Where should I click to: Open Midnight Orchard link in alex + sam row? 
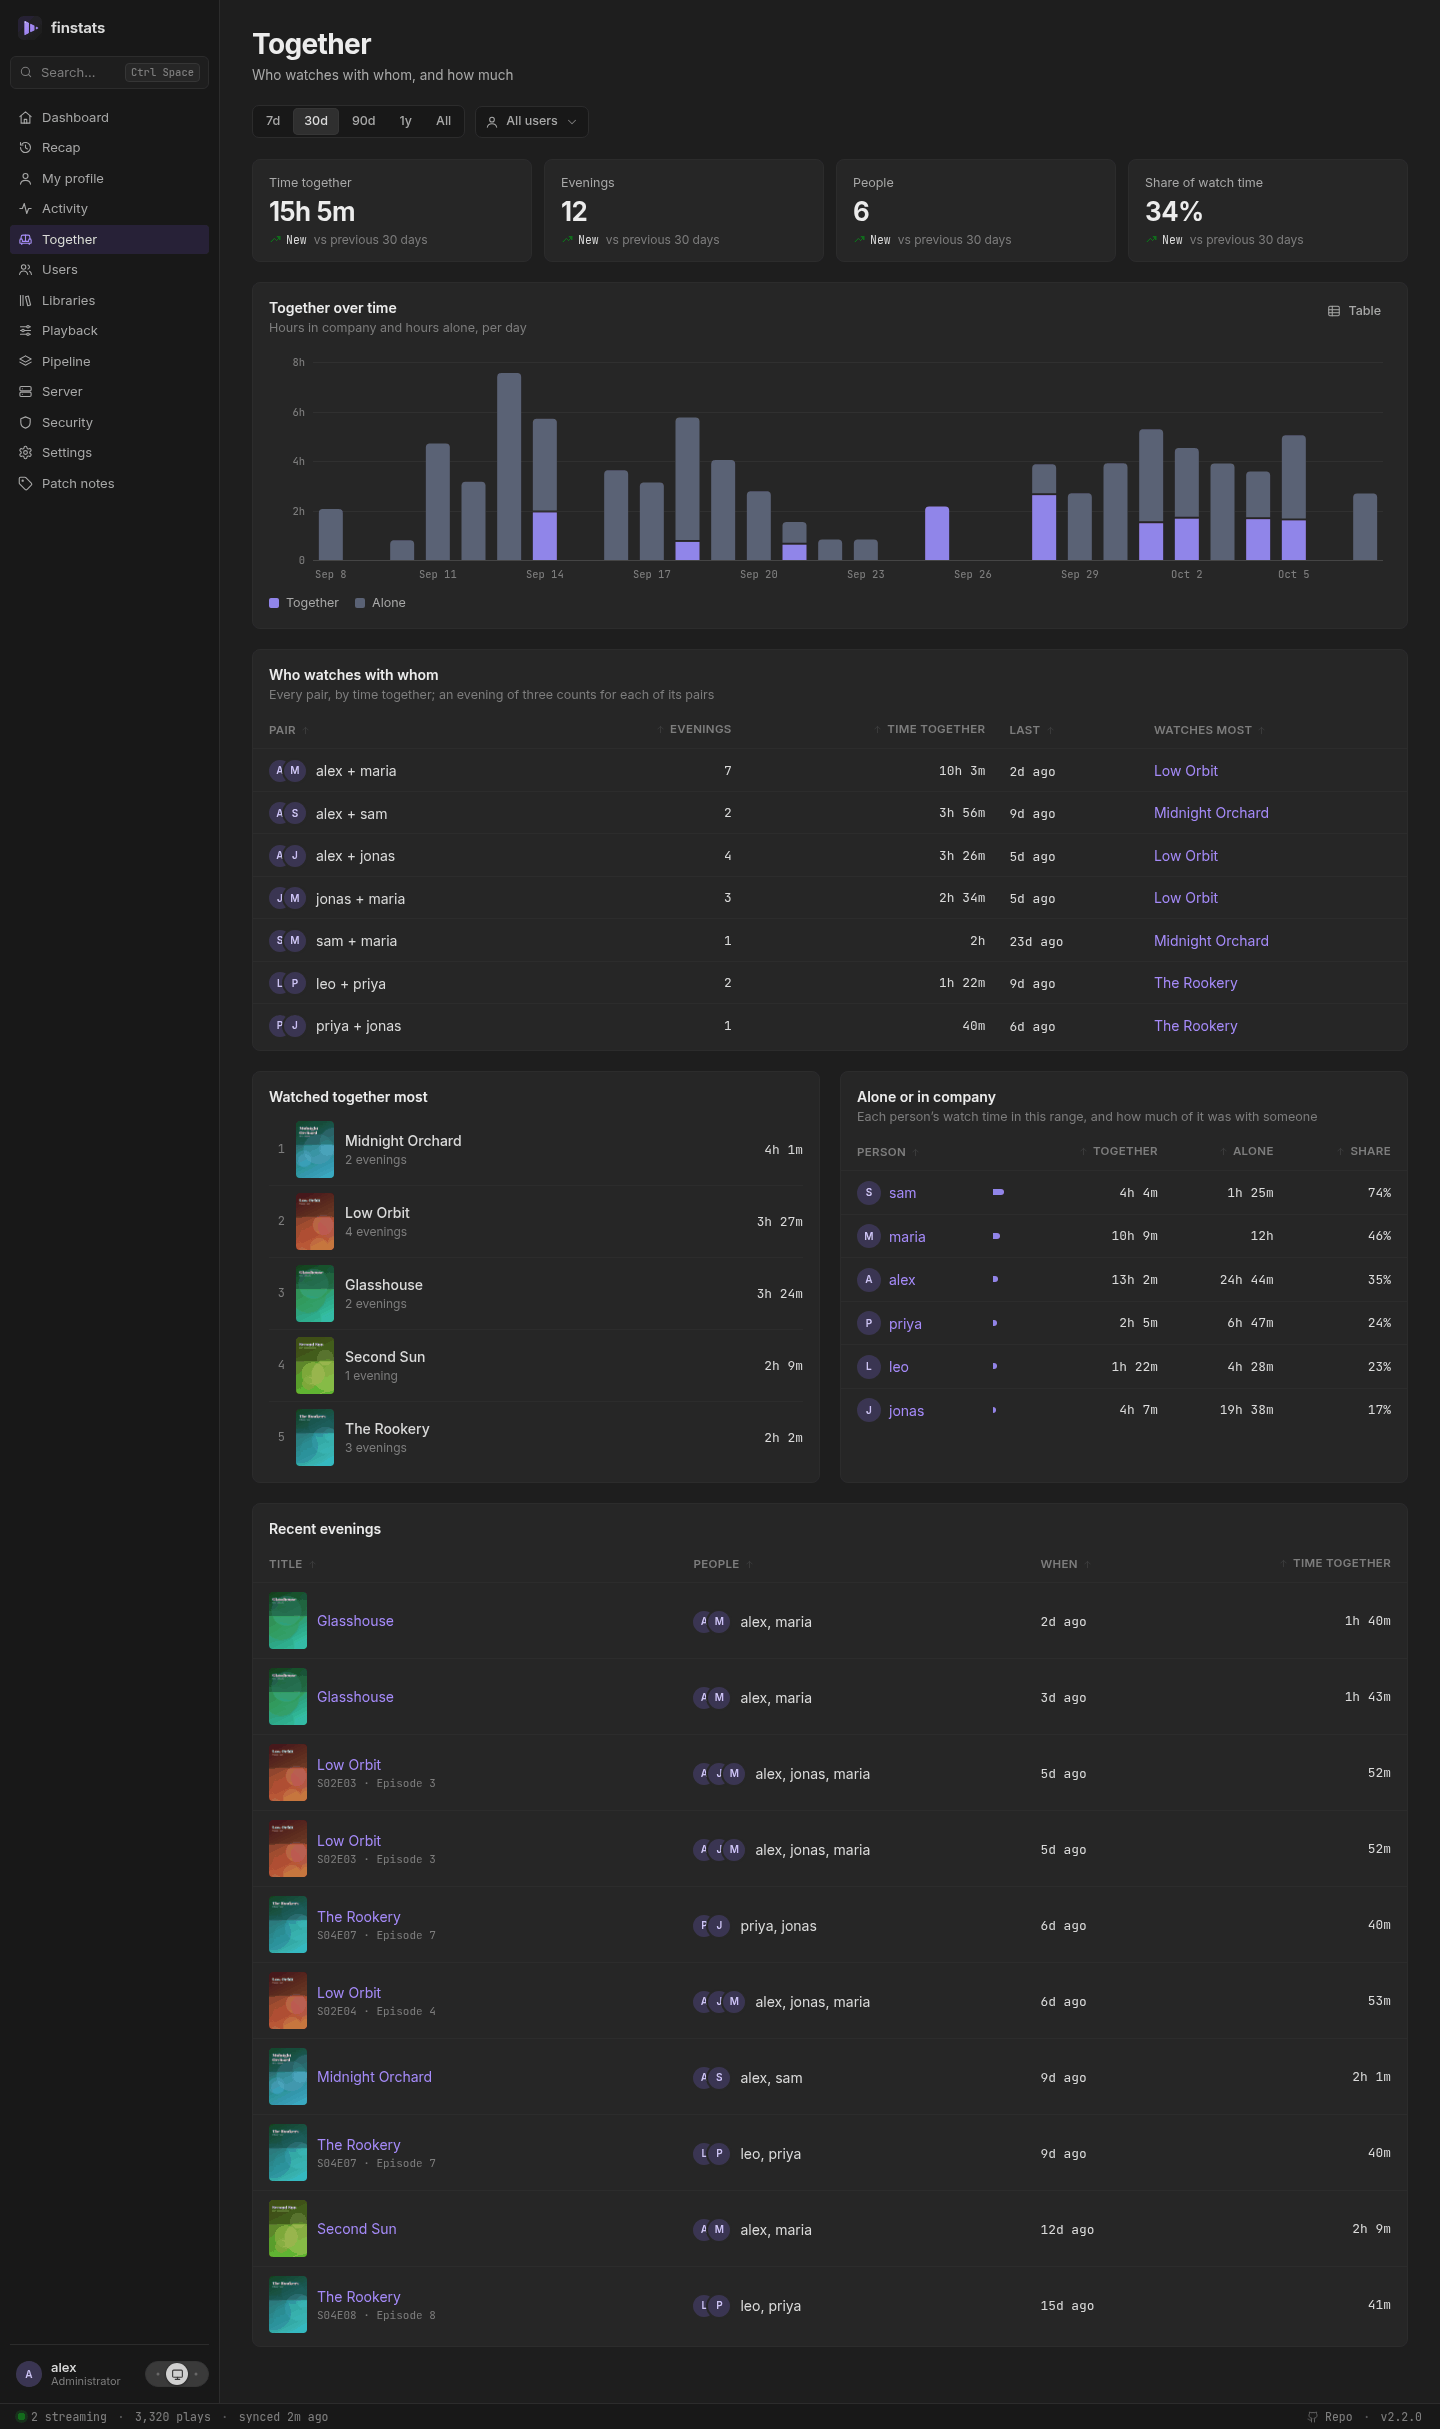1211,813
